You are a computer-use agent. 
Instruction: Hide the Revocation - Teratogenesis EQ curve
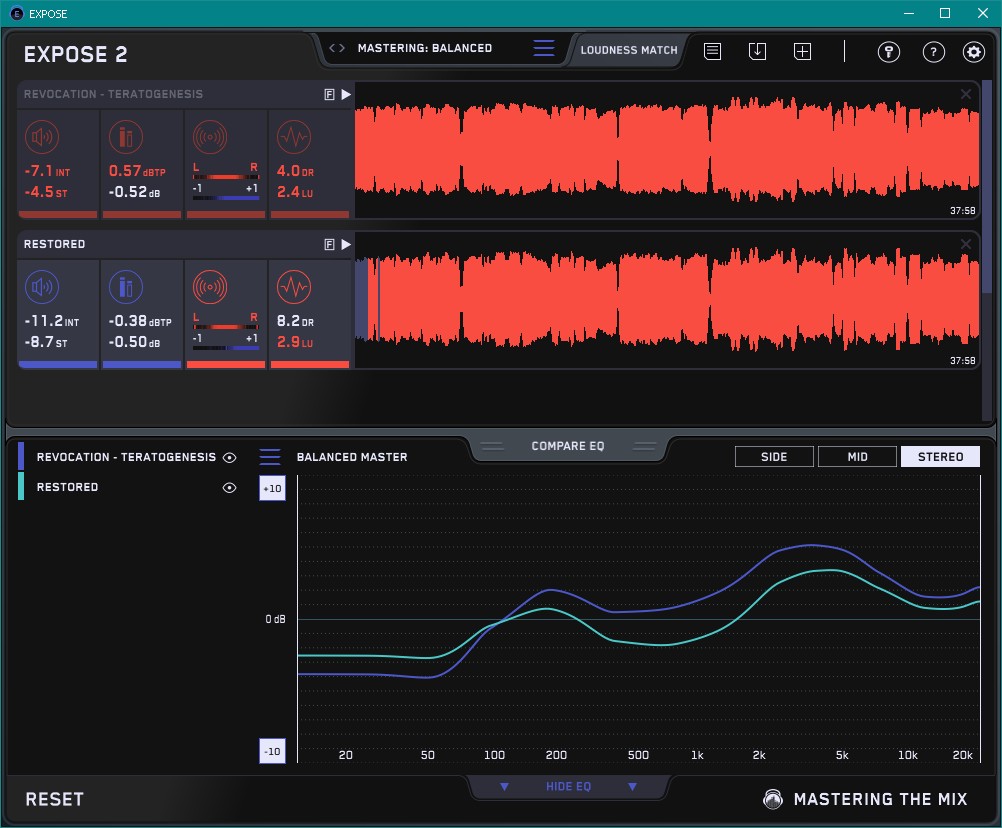pyautogui.click(x=230, y=457)
